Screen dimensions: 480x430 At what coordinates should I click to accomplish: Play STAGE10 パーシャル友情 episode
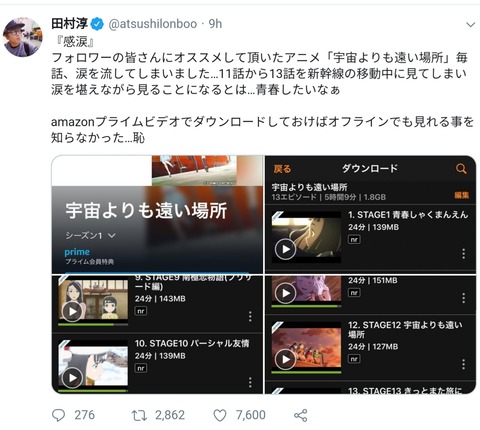pos(72,378)
